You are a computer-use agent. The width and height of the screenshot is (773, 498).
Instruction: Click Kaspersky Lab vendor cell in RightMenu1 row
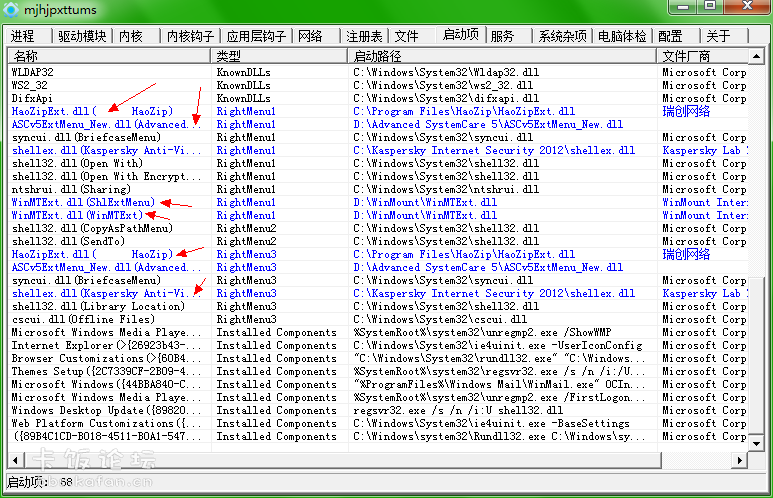click(705, 150)
